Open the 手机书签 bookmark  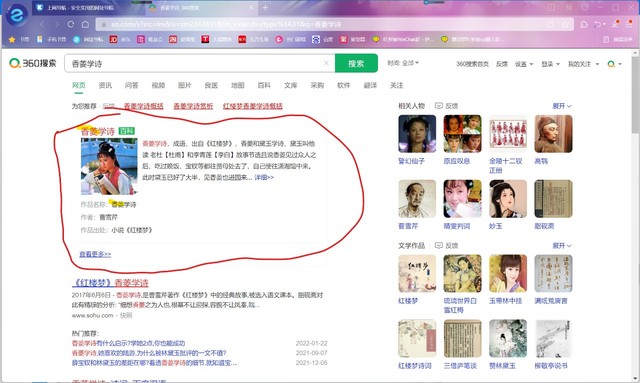tap(51, 39)
